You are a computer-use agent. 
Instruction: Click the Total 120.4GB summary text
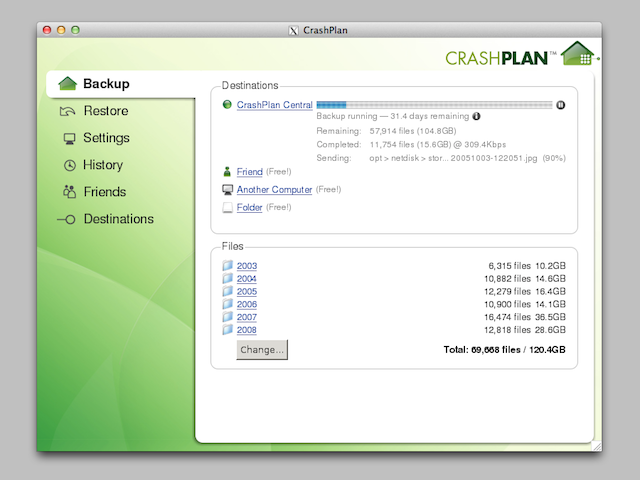504,350
